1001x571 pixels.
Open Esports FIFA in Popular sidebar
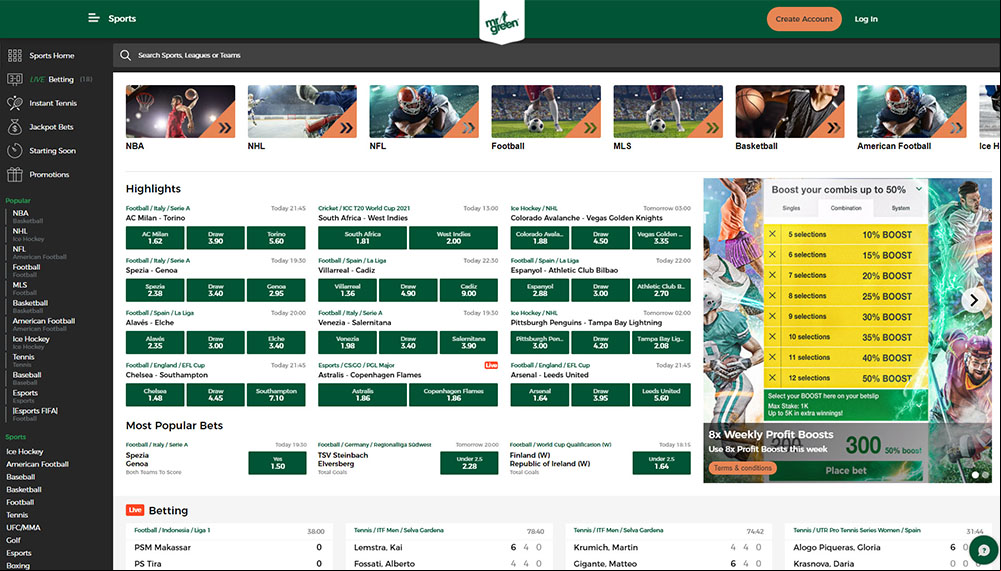[35, 411]
